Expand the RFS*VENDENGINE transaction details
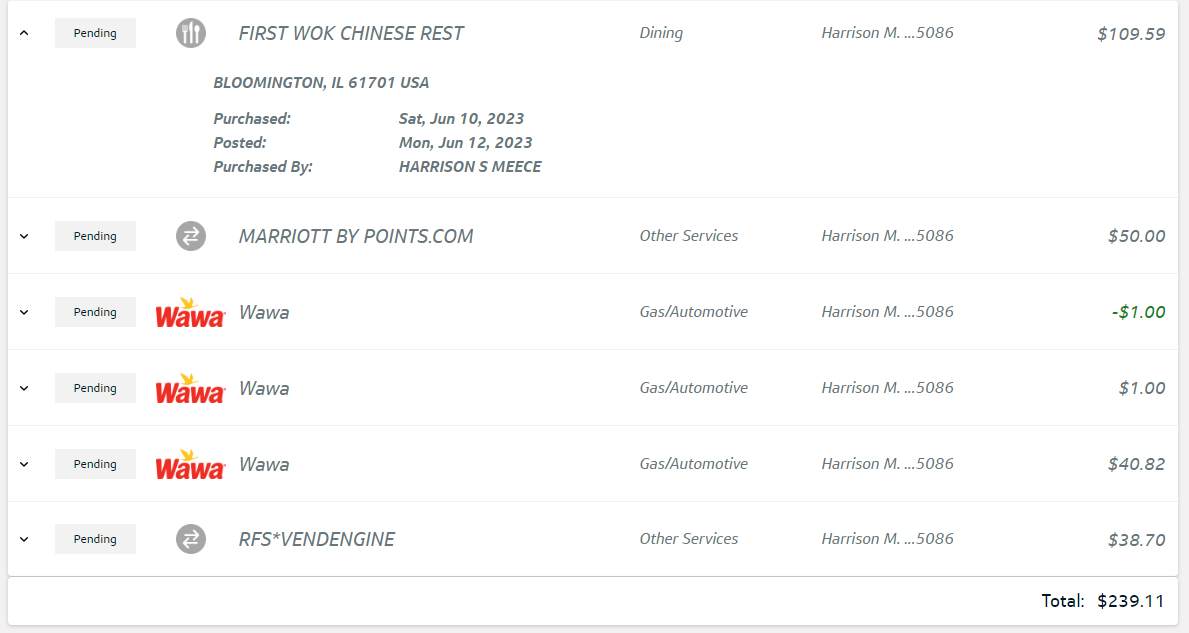Image resolution: width=1189 pixels, height=633 pixels. click(25, 539)
